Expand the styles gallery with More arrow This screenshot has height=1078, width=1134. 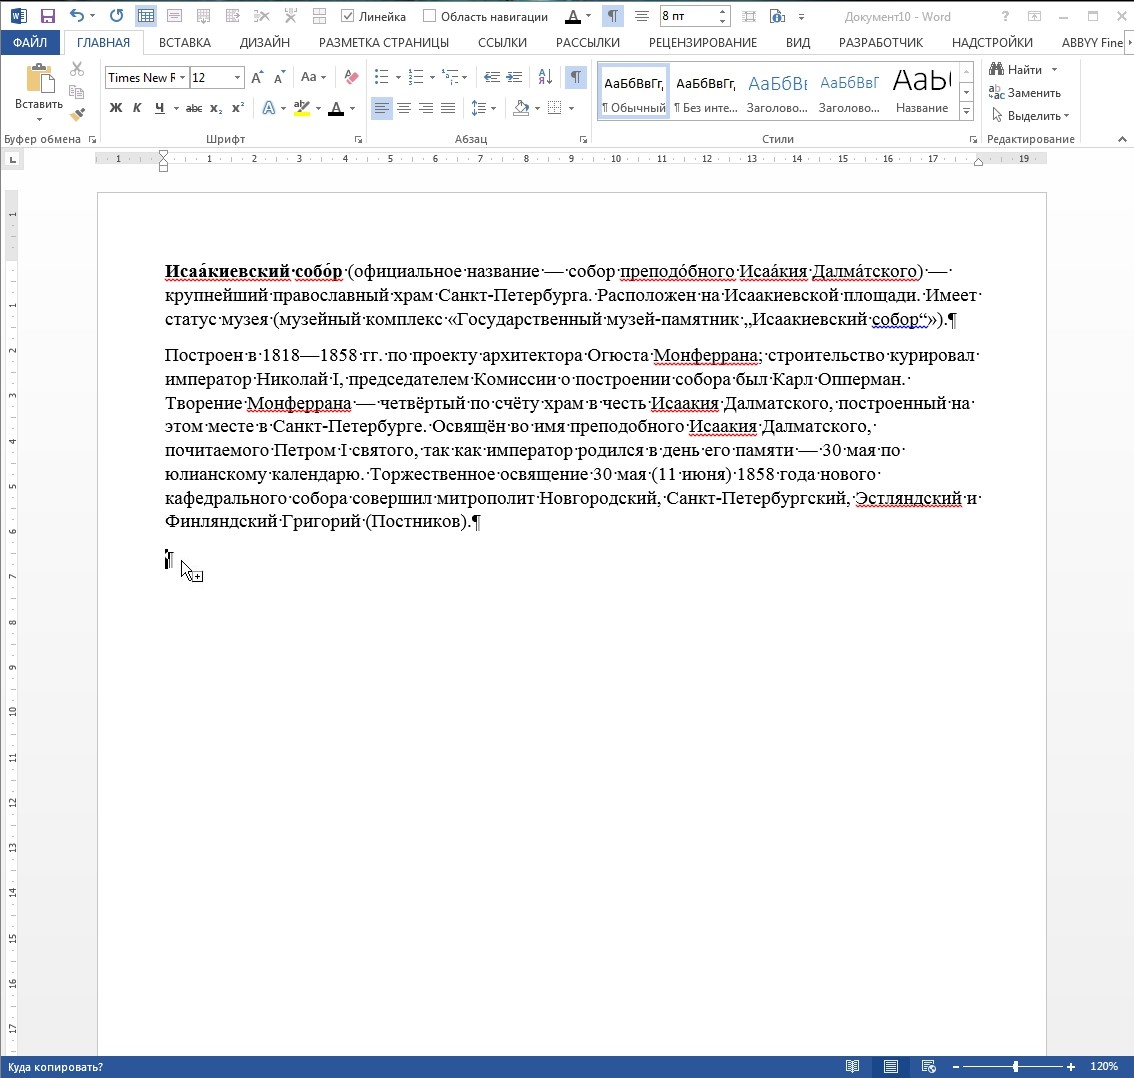(966, 111)
